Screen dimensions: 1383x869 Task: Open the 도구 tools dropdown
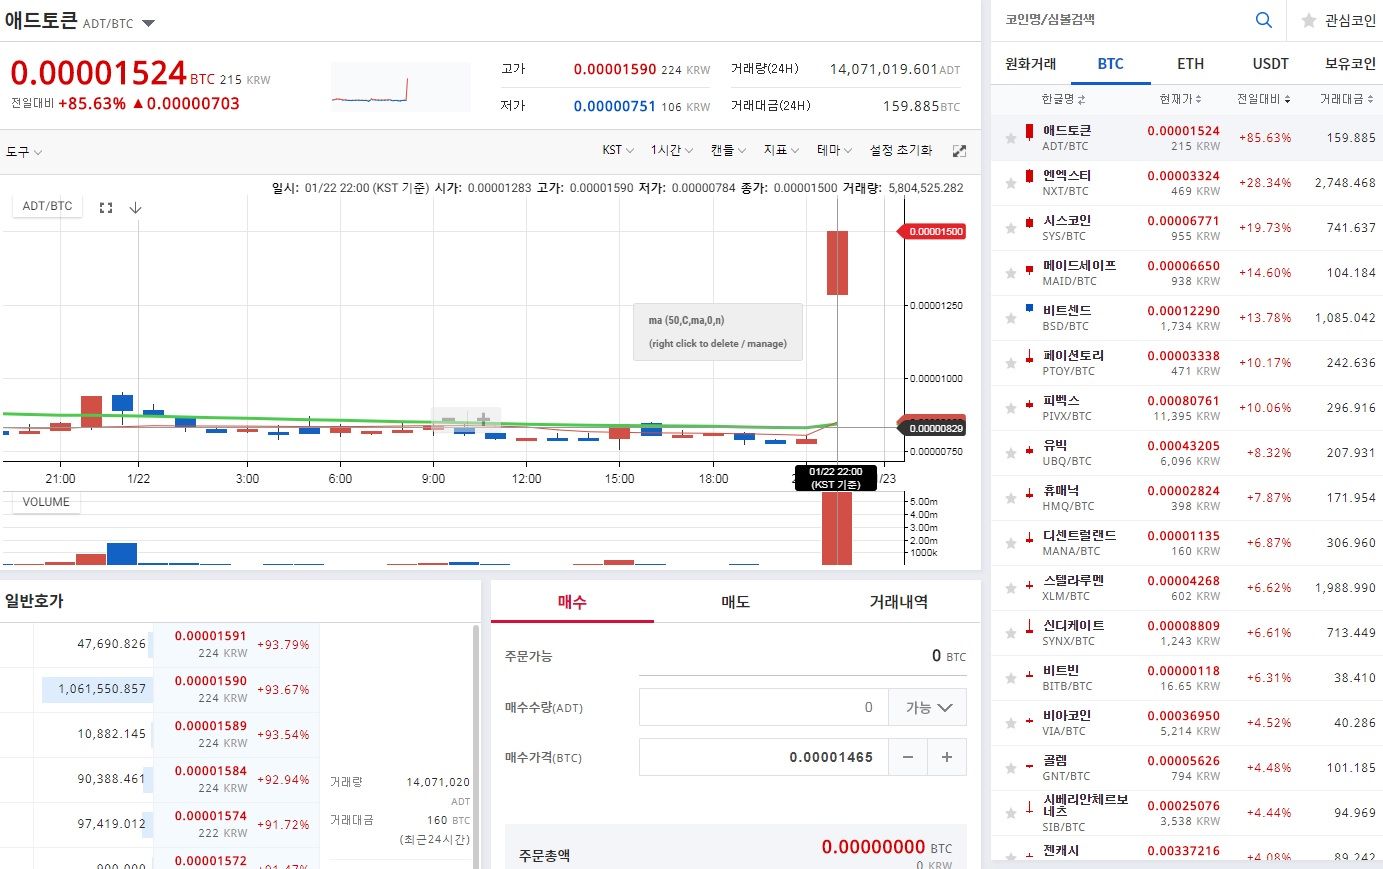pyautogui.click(x=24, y=152)
